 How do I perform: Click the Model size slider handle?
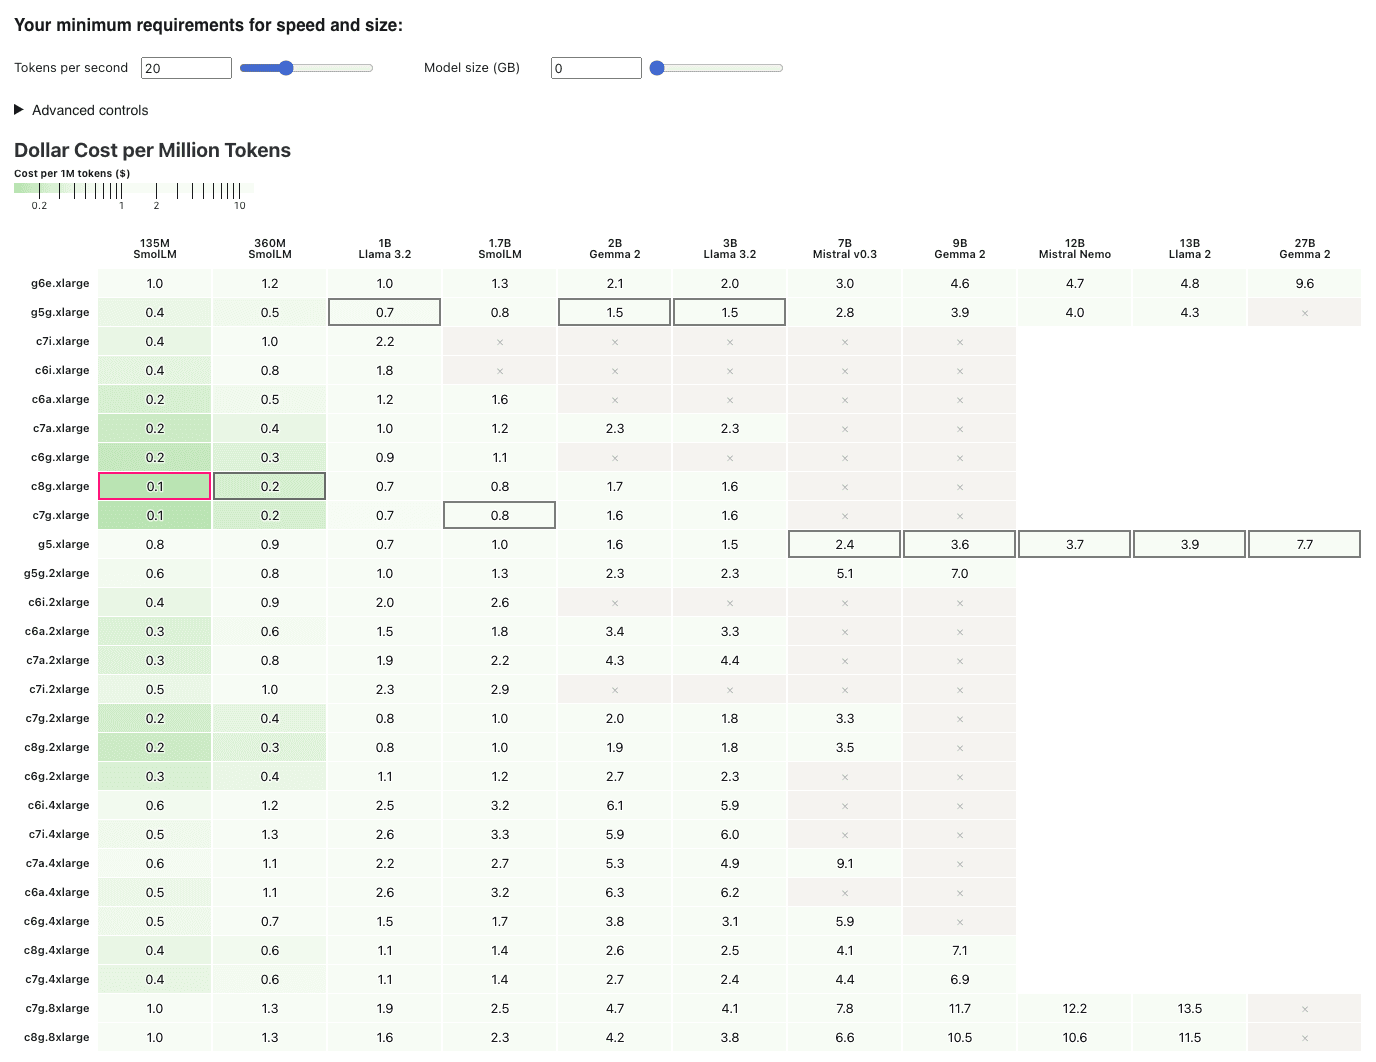click(x=656, y=67)
